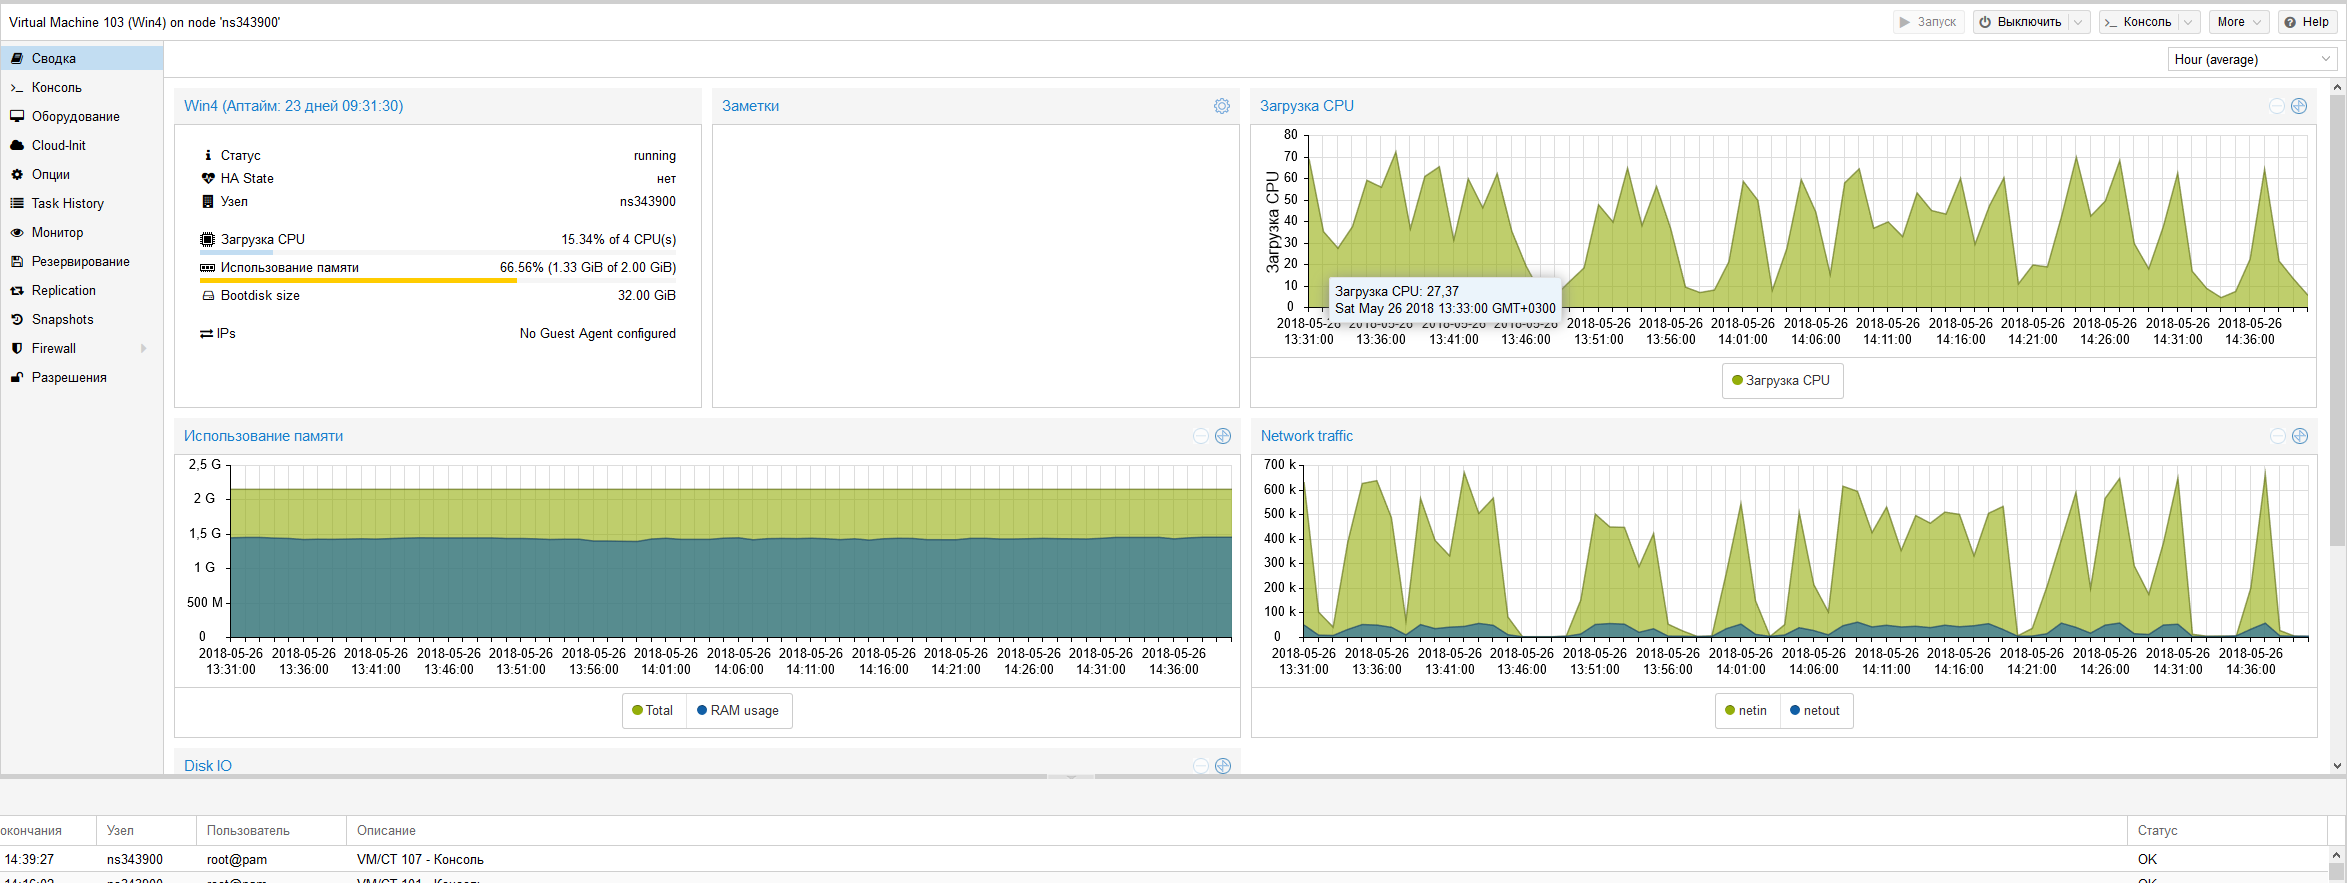Open the Hour (average) timeframe dropdown
The image size is (2347, 883).
coord(2251,60)
